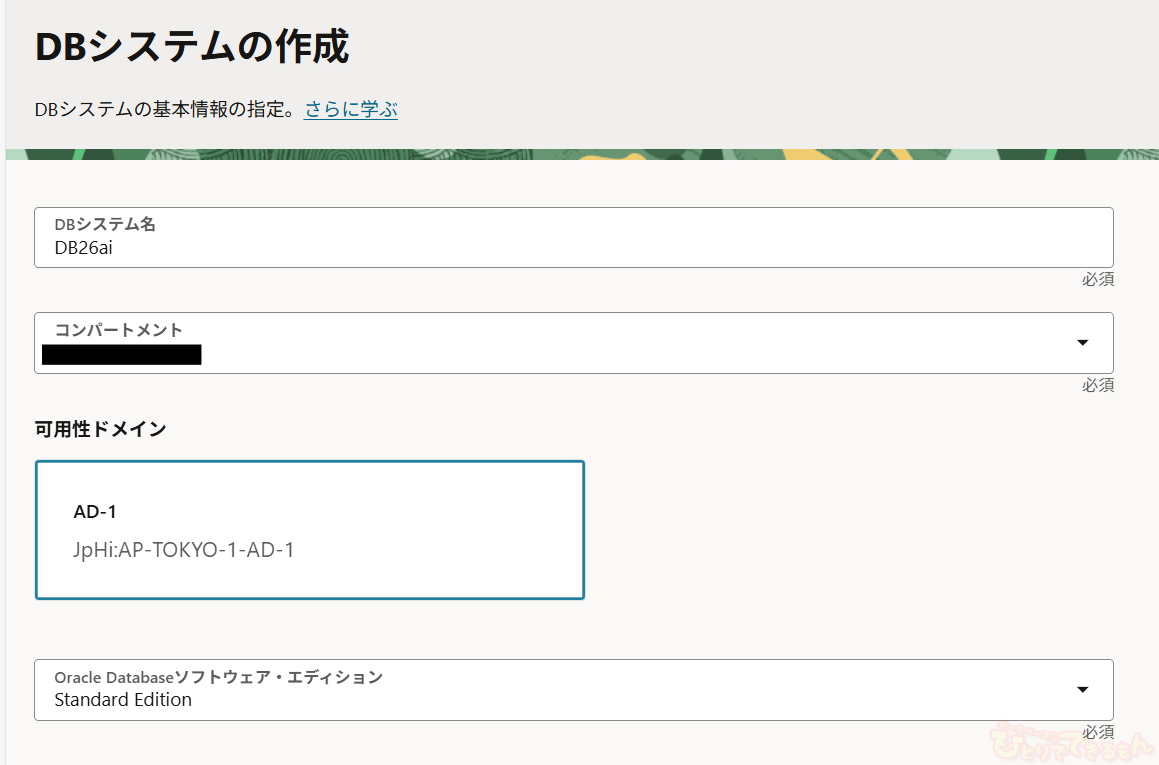The image size is (1159, 765).
Task: Click "必須" label below コンパートメント field
Action: click(x=1097, y=385)
